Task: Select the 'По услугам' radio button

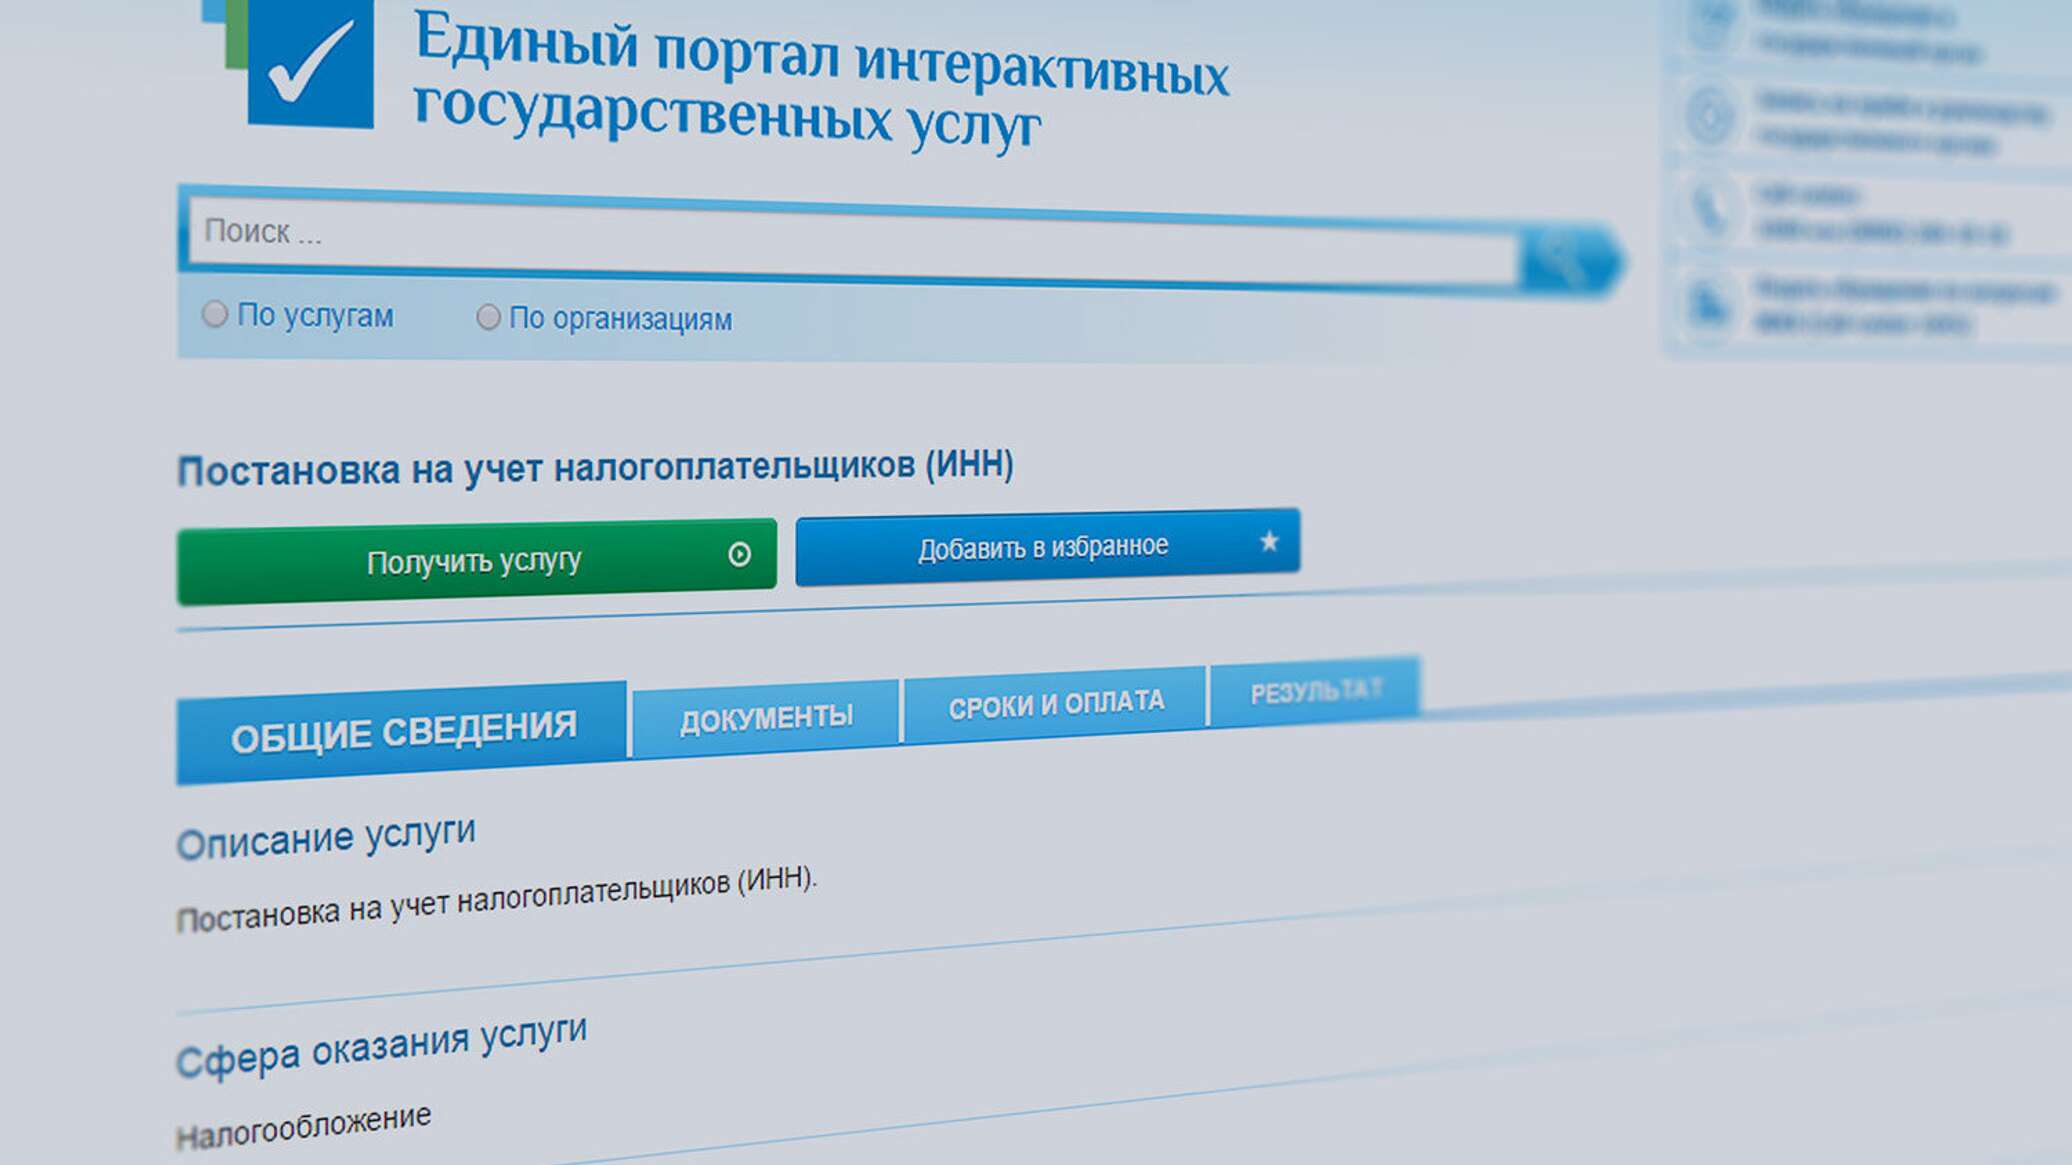Action: pyautogui.click(x=214, y=314)
